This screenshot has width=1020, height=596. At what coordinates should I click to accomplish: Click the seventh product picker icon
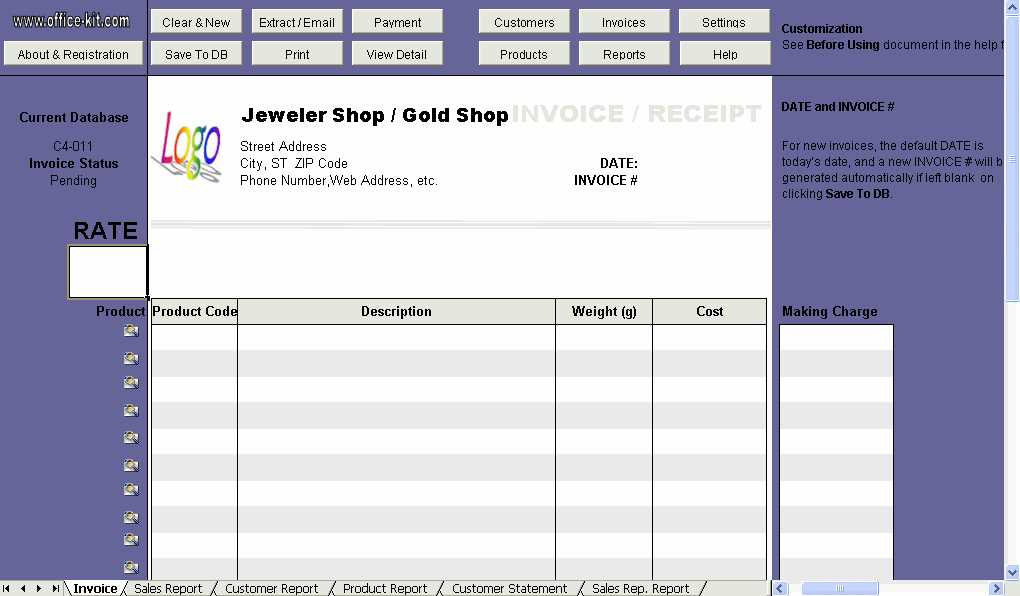[131, 489]
